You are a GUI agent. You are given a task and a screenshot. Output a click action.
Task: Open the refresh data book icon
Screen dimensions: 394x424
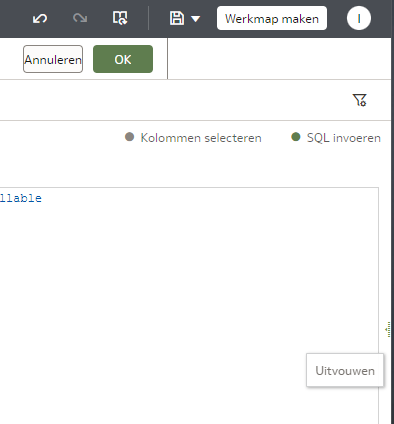click(x=120, y=18)
